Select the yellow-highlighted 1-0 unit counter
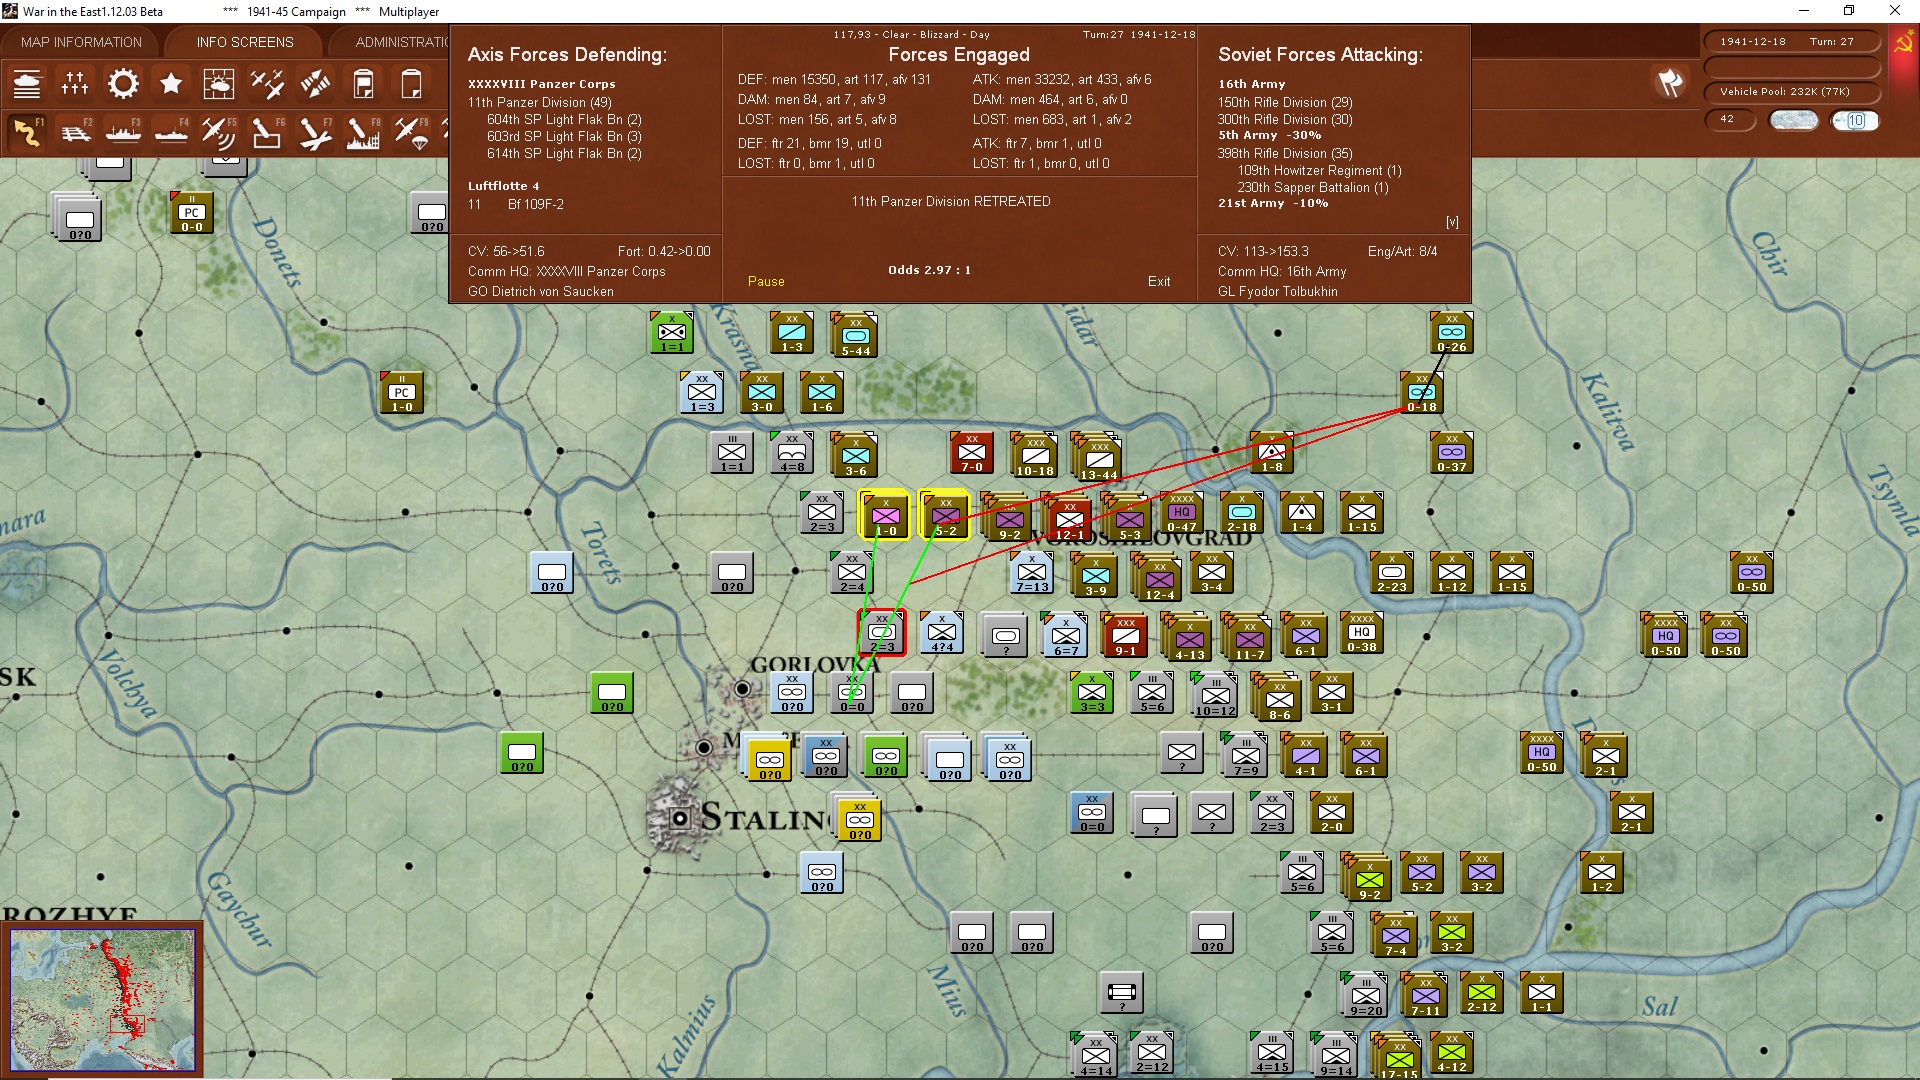 (885, 515)
